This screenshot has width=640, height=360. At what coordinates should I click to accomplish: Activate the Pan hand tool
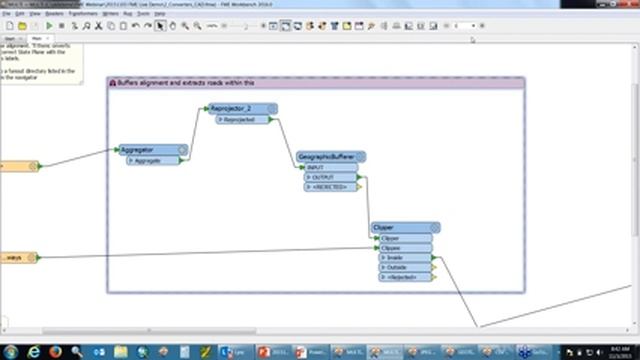pos(173,26)
